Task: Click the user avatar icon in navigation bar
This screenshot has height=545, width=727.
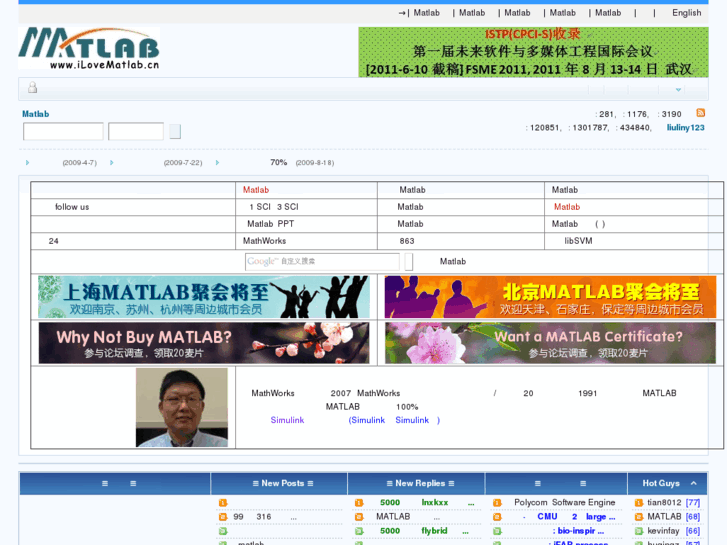Action: [32, 87]
